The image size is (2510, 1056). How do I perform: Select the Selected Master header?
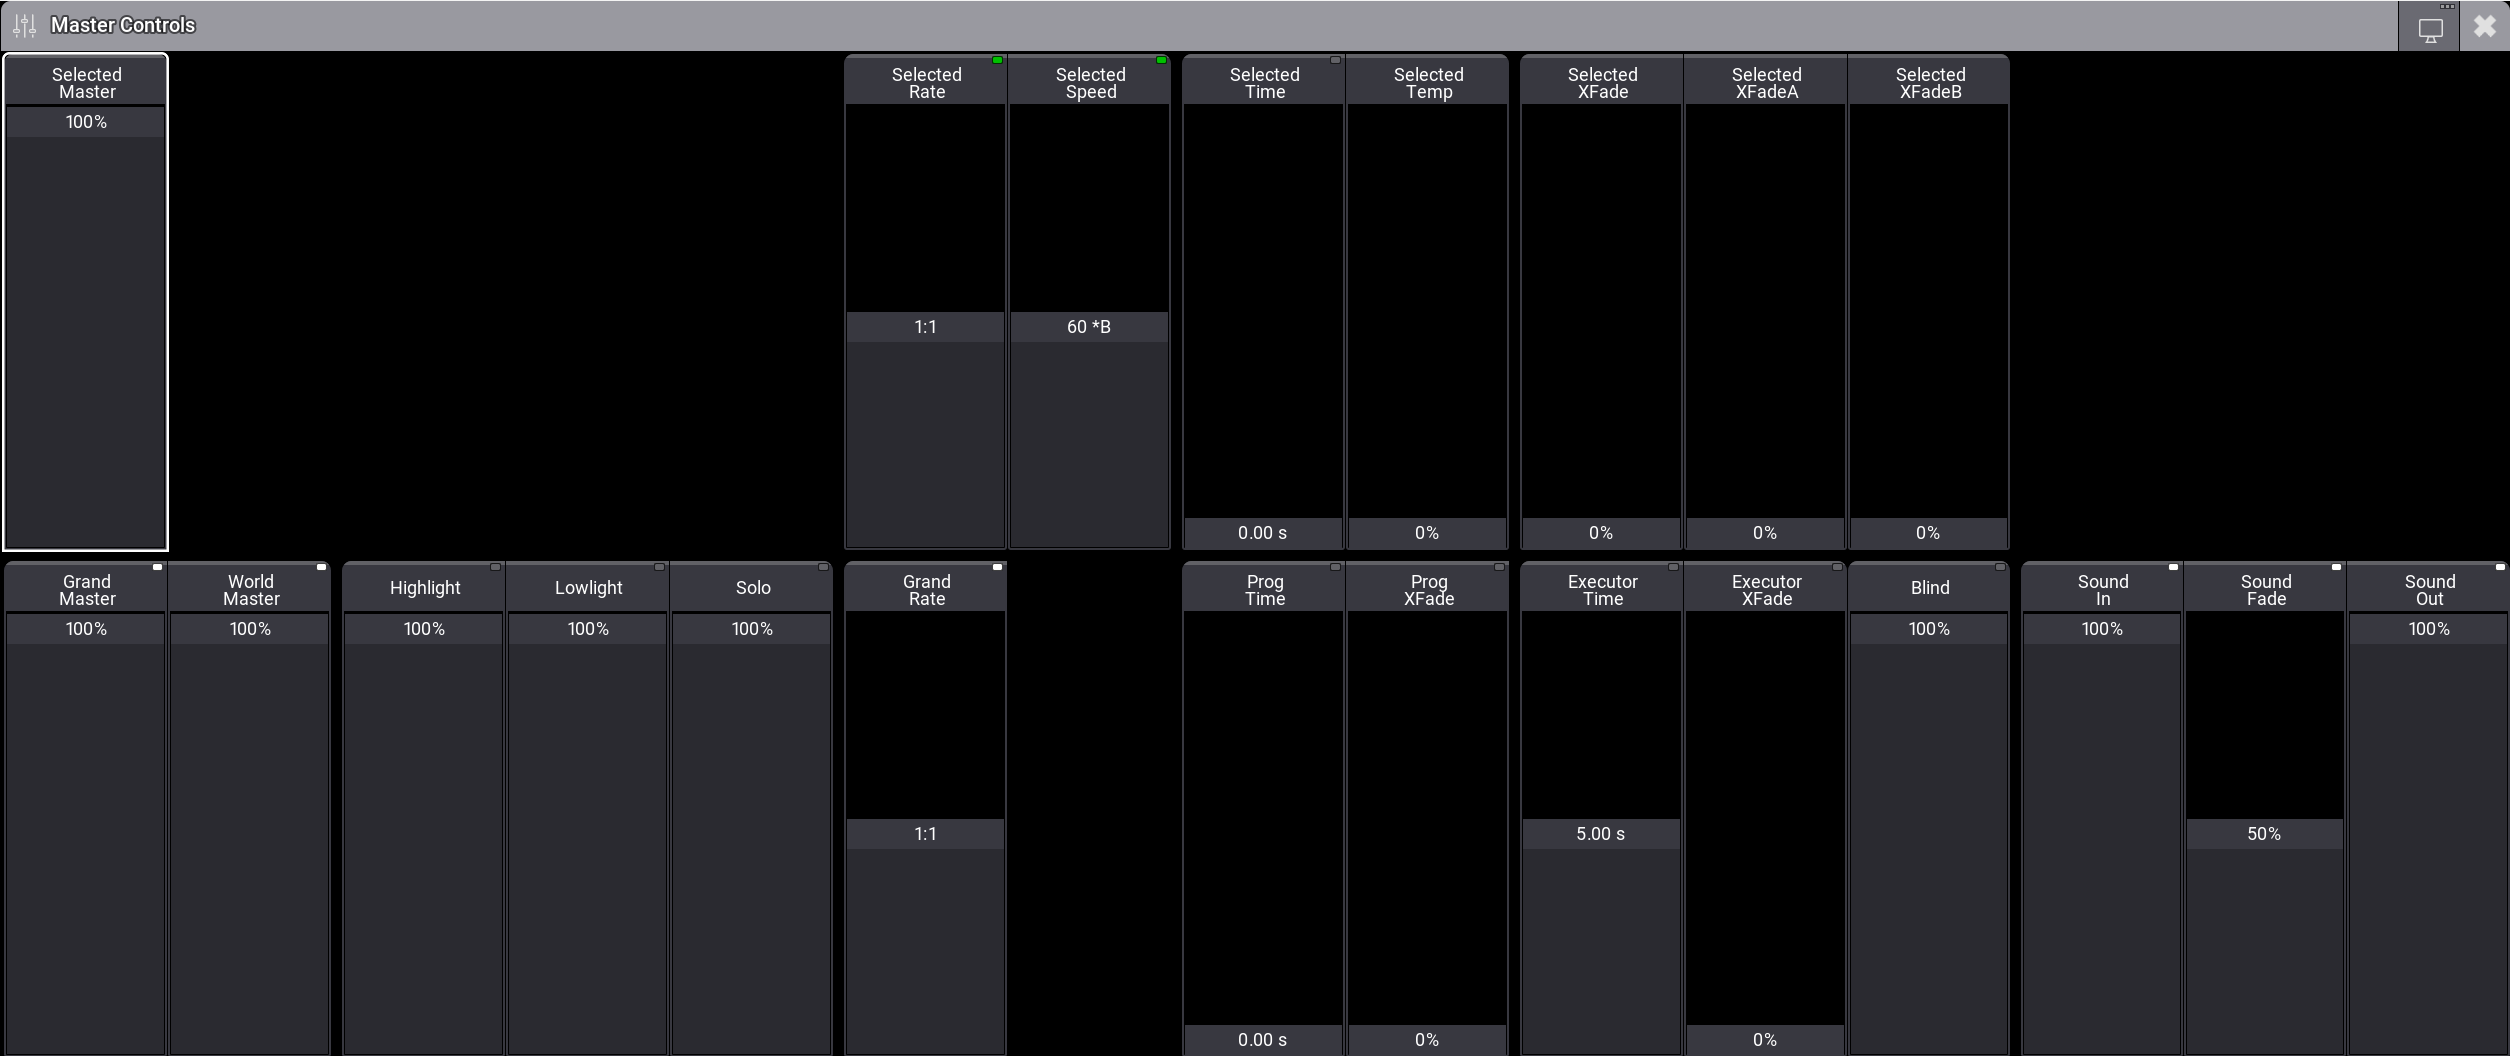point(87,83)
